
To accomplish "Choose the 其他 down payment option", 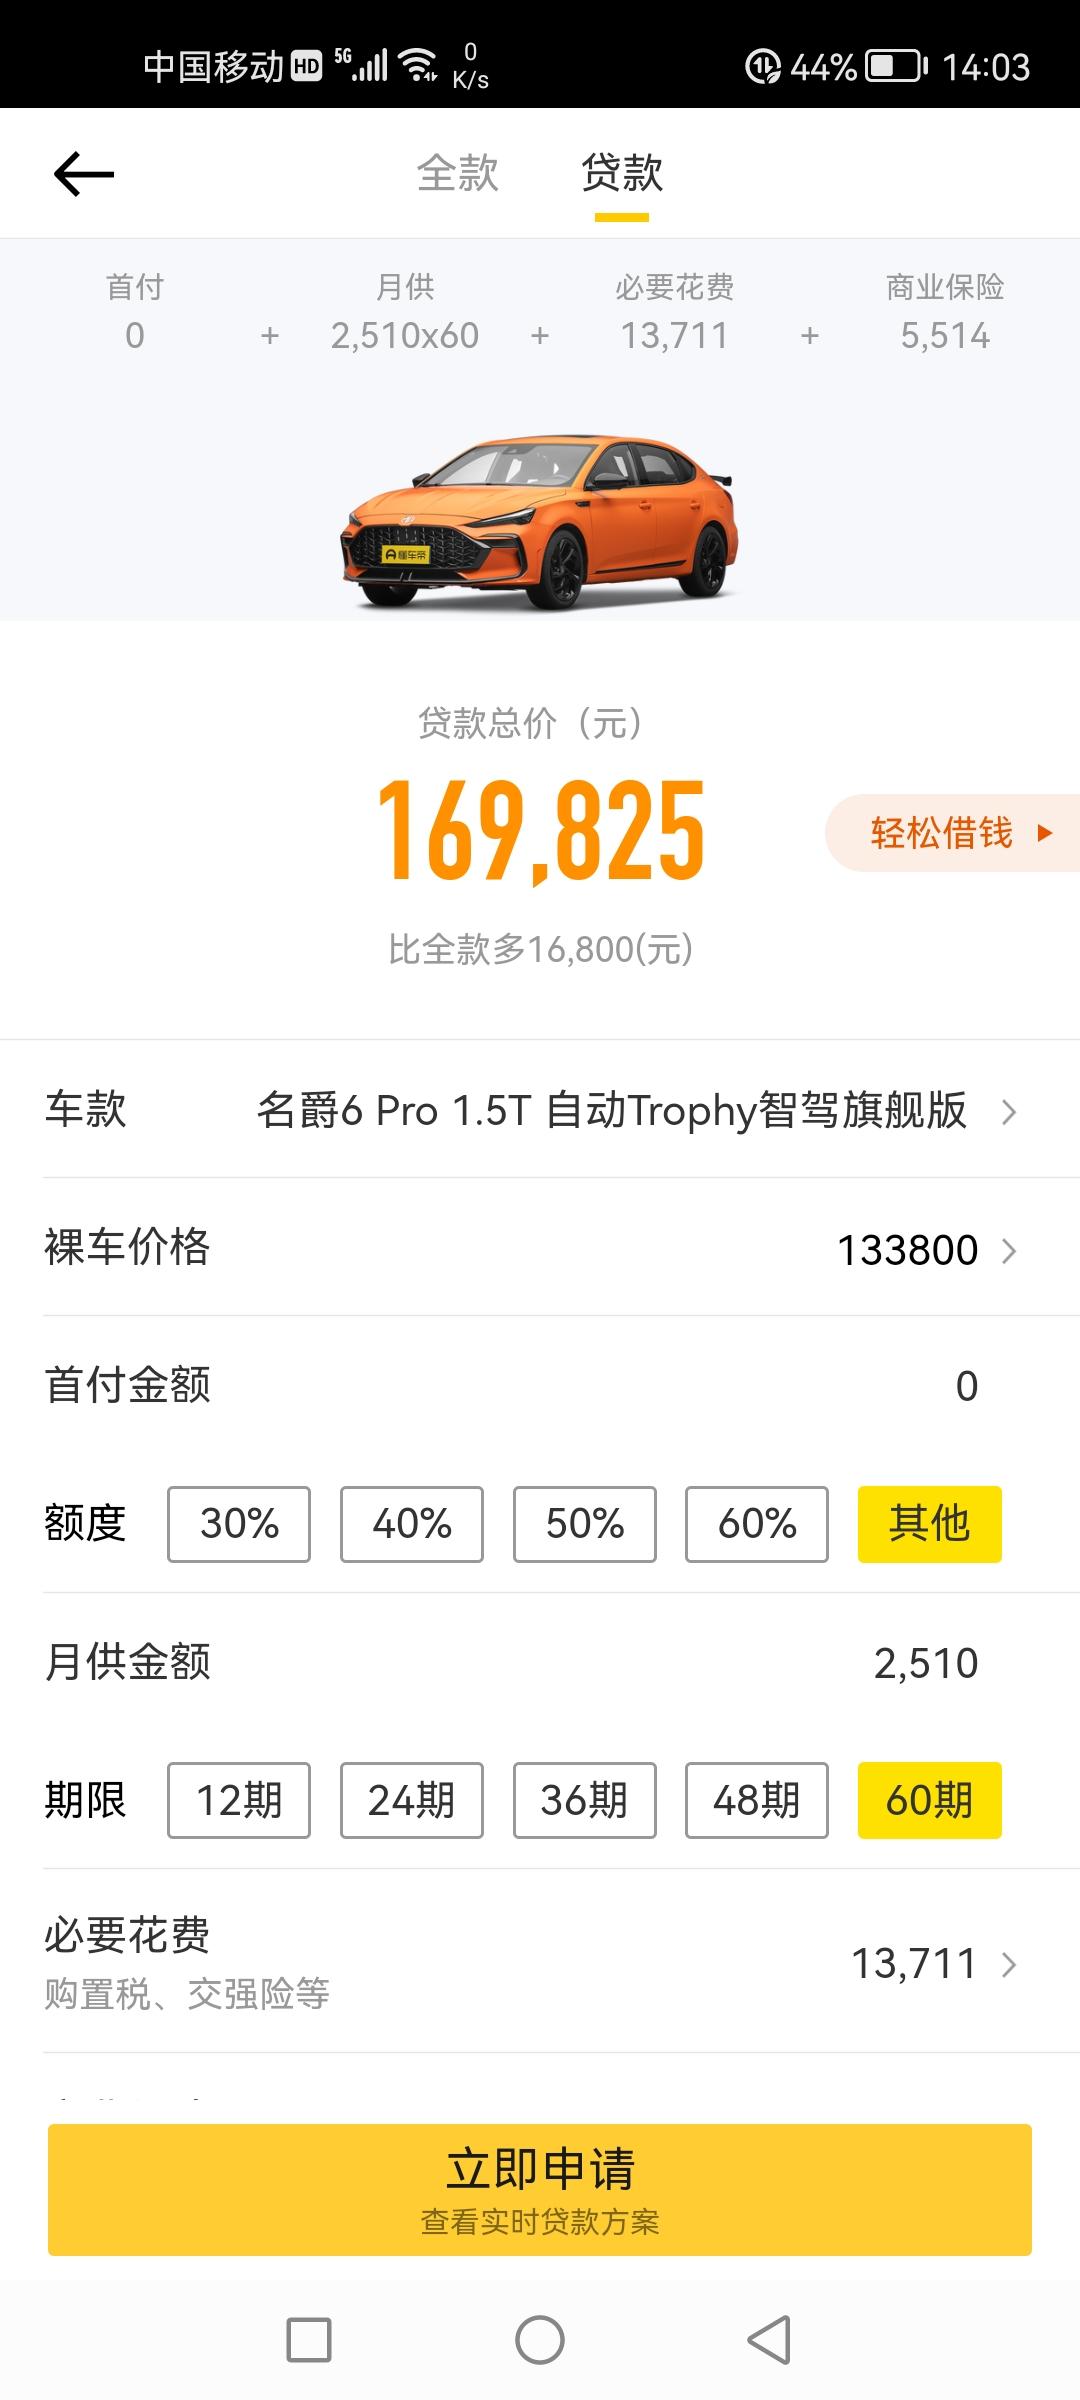I will (x=930, y=1524).
